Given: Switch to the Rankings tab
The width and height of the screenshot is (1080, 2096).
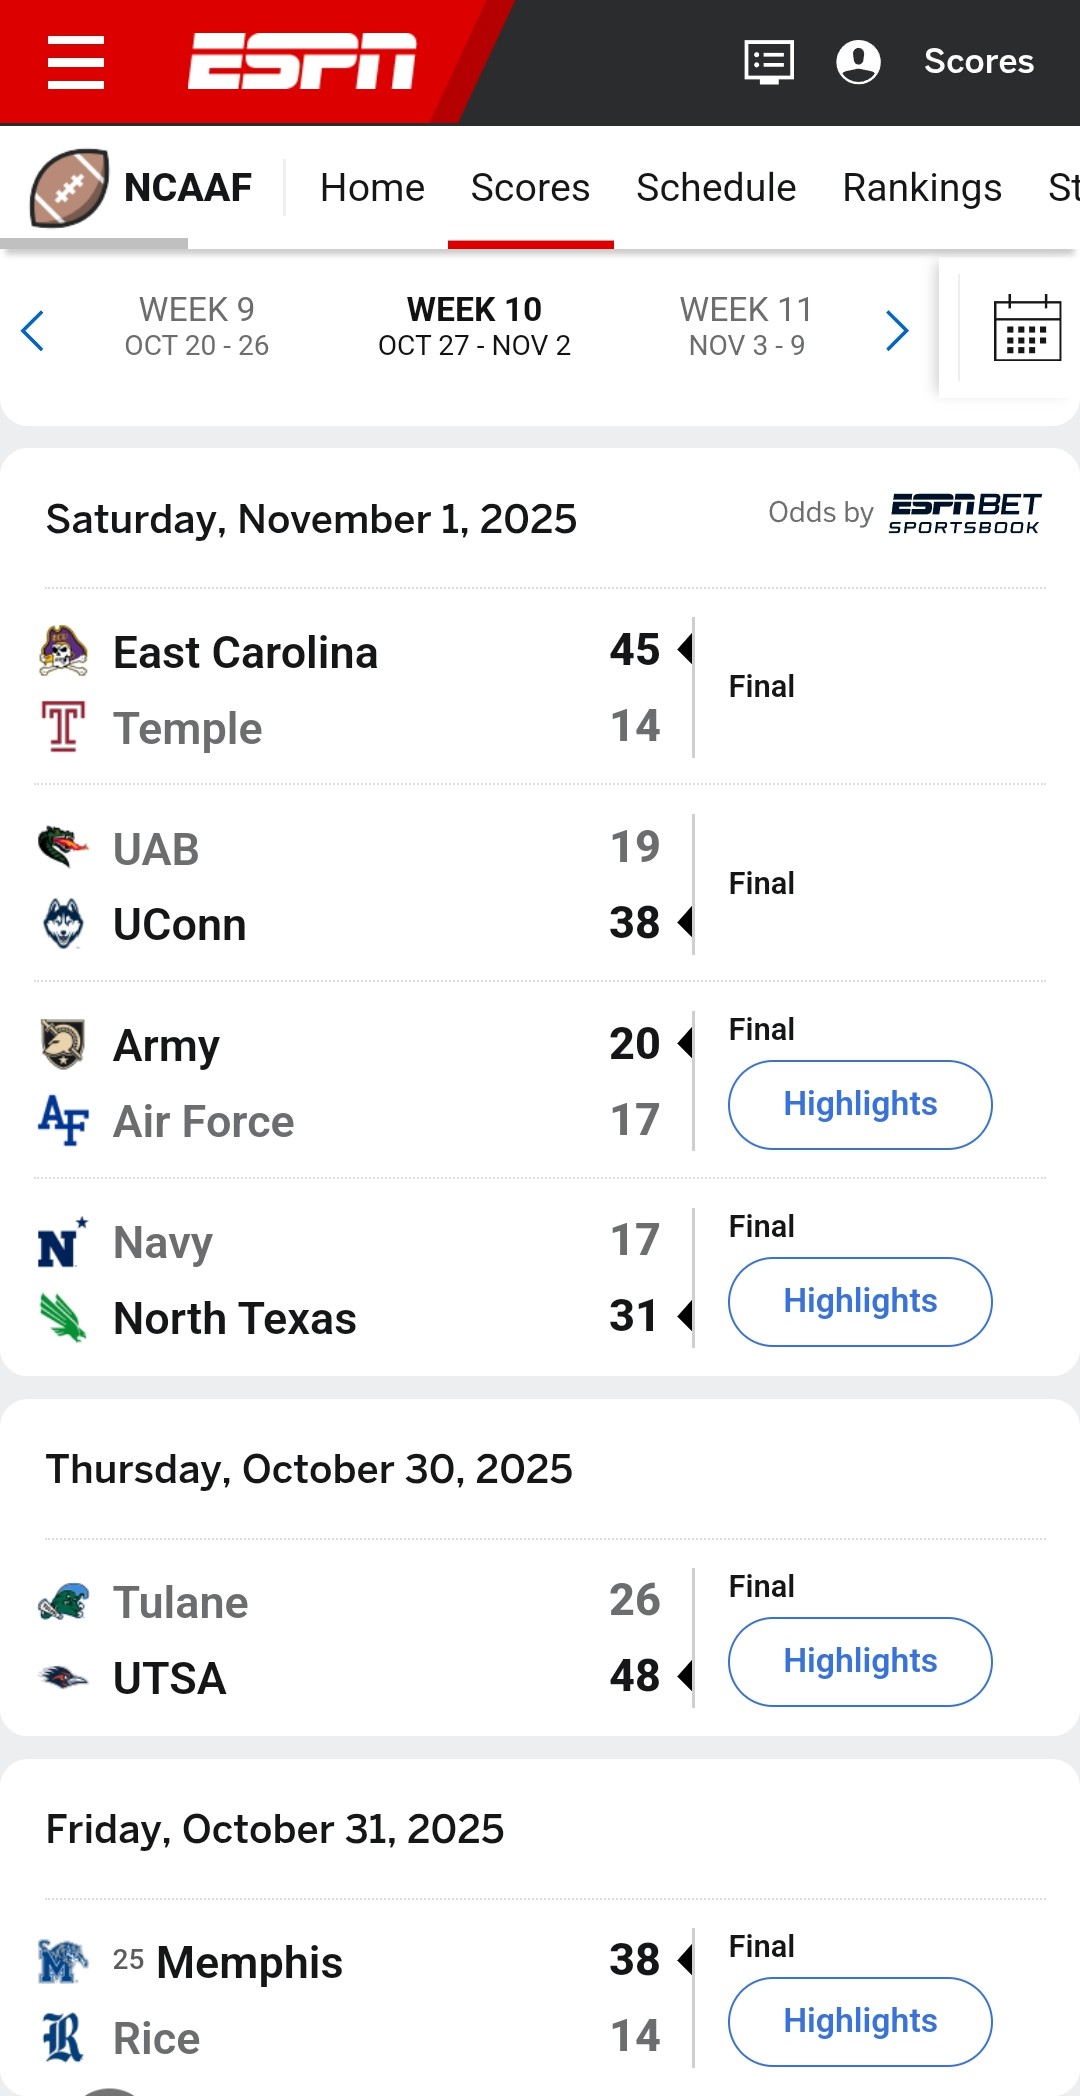Looking at the screenshot, I should 921,188.
